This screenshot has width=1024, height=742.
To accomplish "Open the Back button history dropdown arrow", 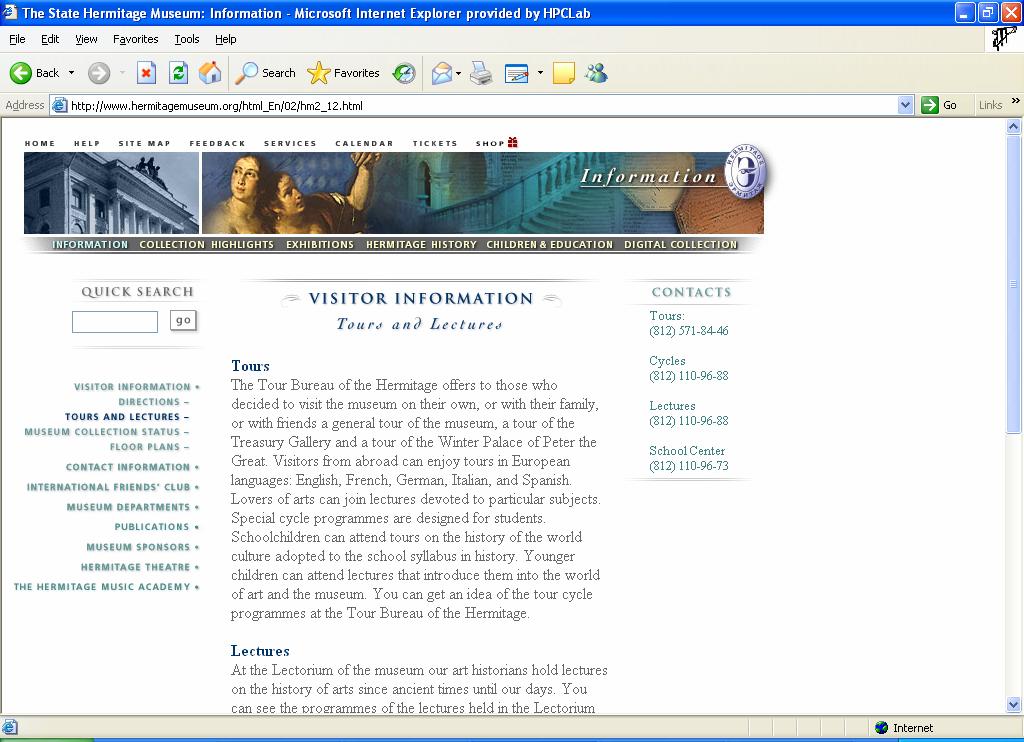I will pyautogui.click(x=71, y=73).
